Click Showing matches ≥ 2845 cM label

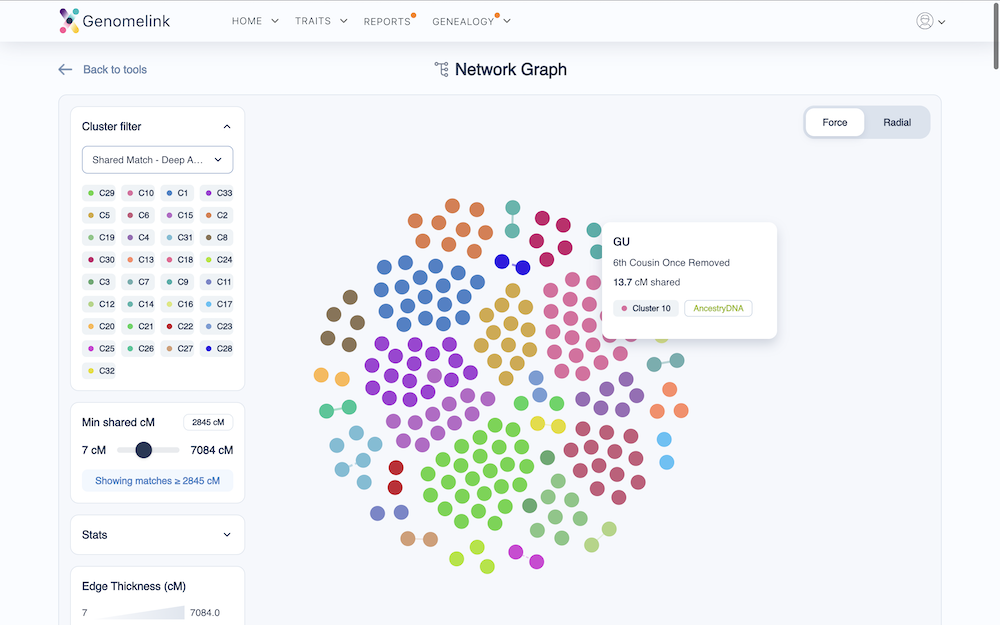(x=158, y=481)
